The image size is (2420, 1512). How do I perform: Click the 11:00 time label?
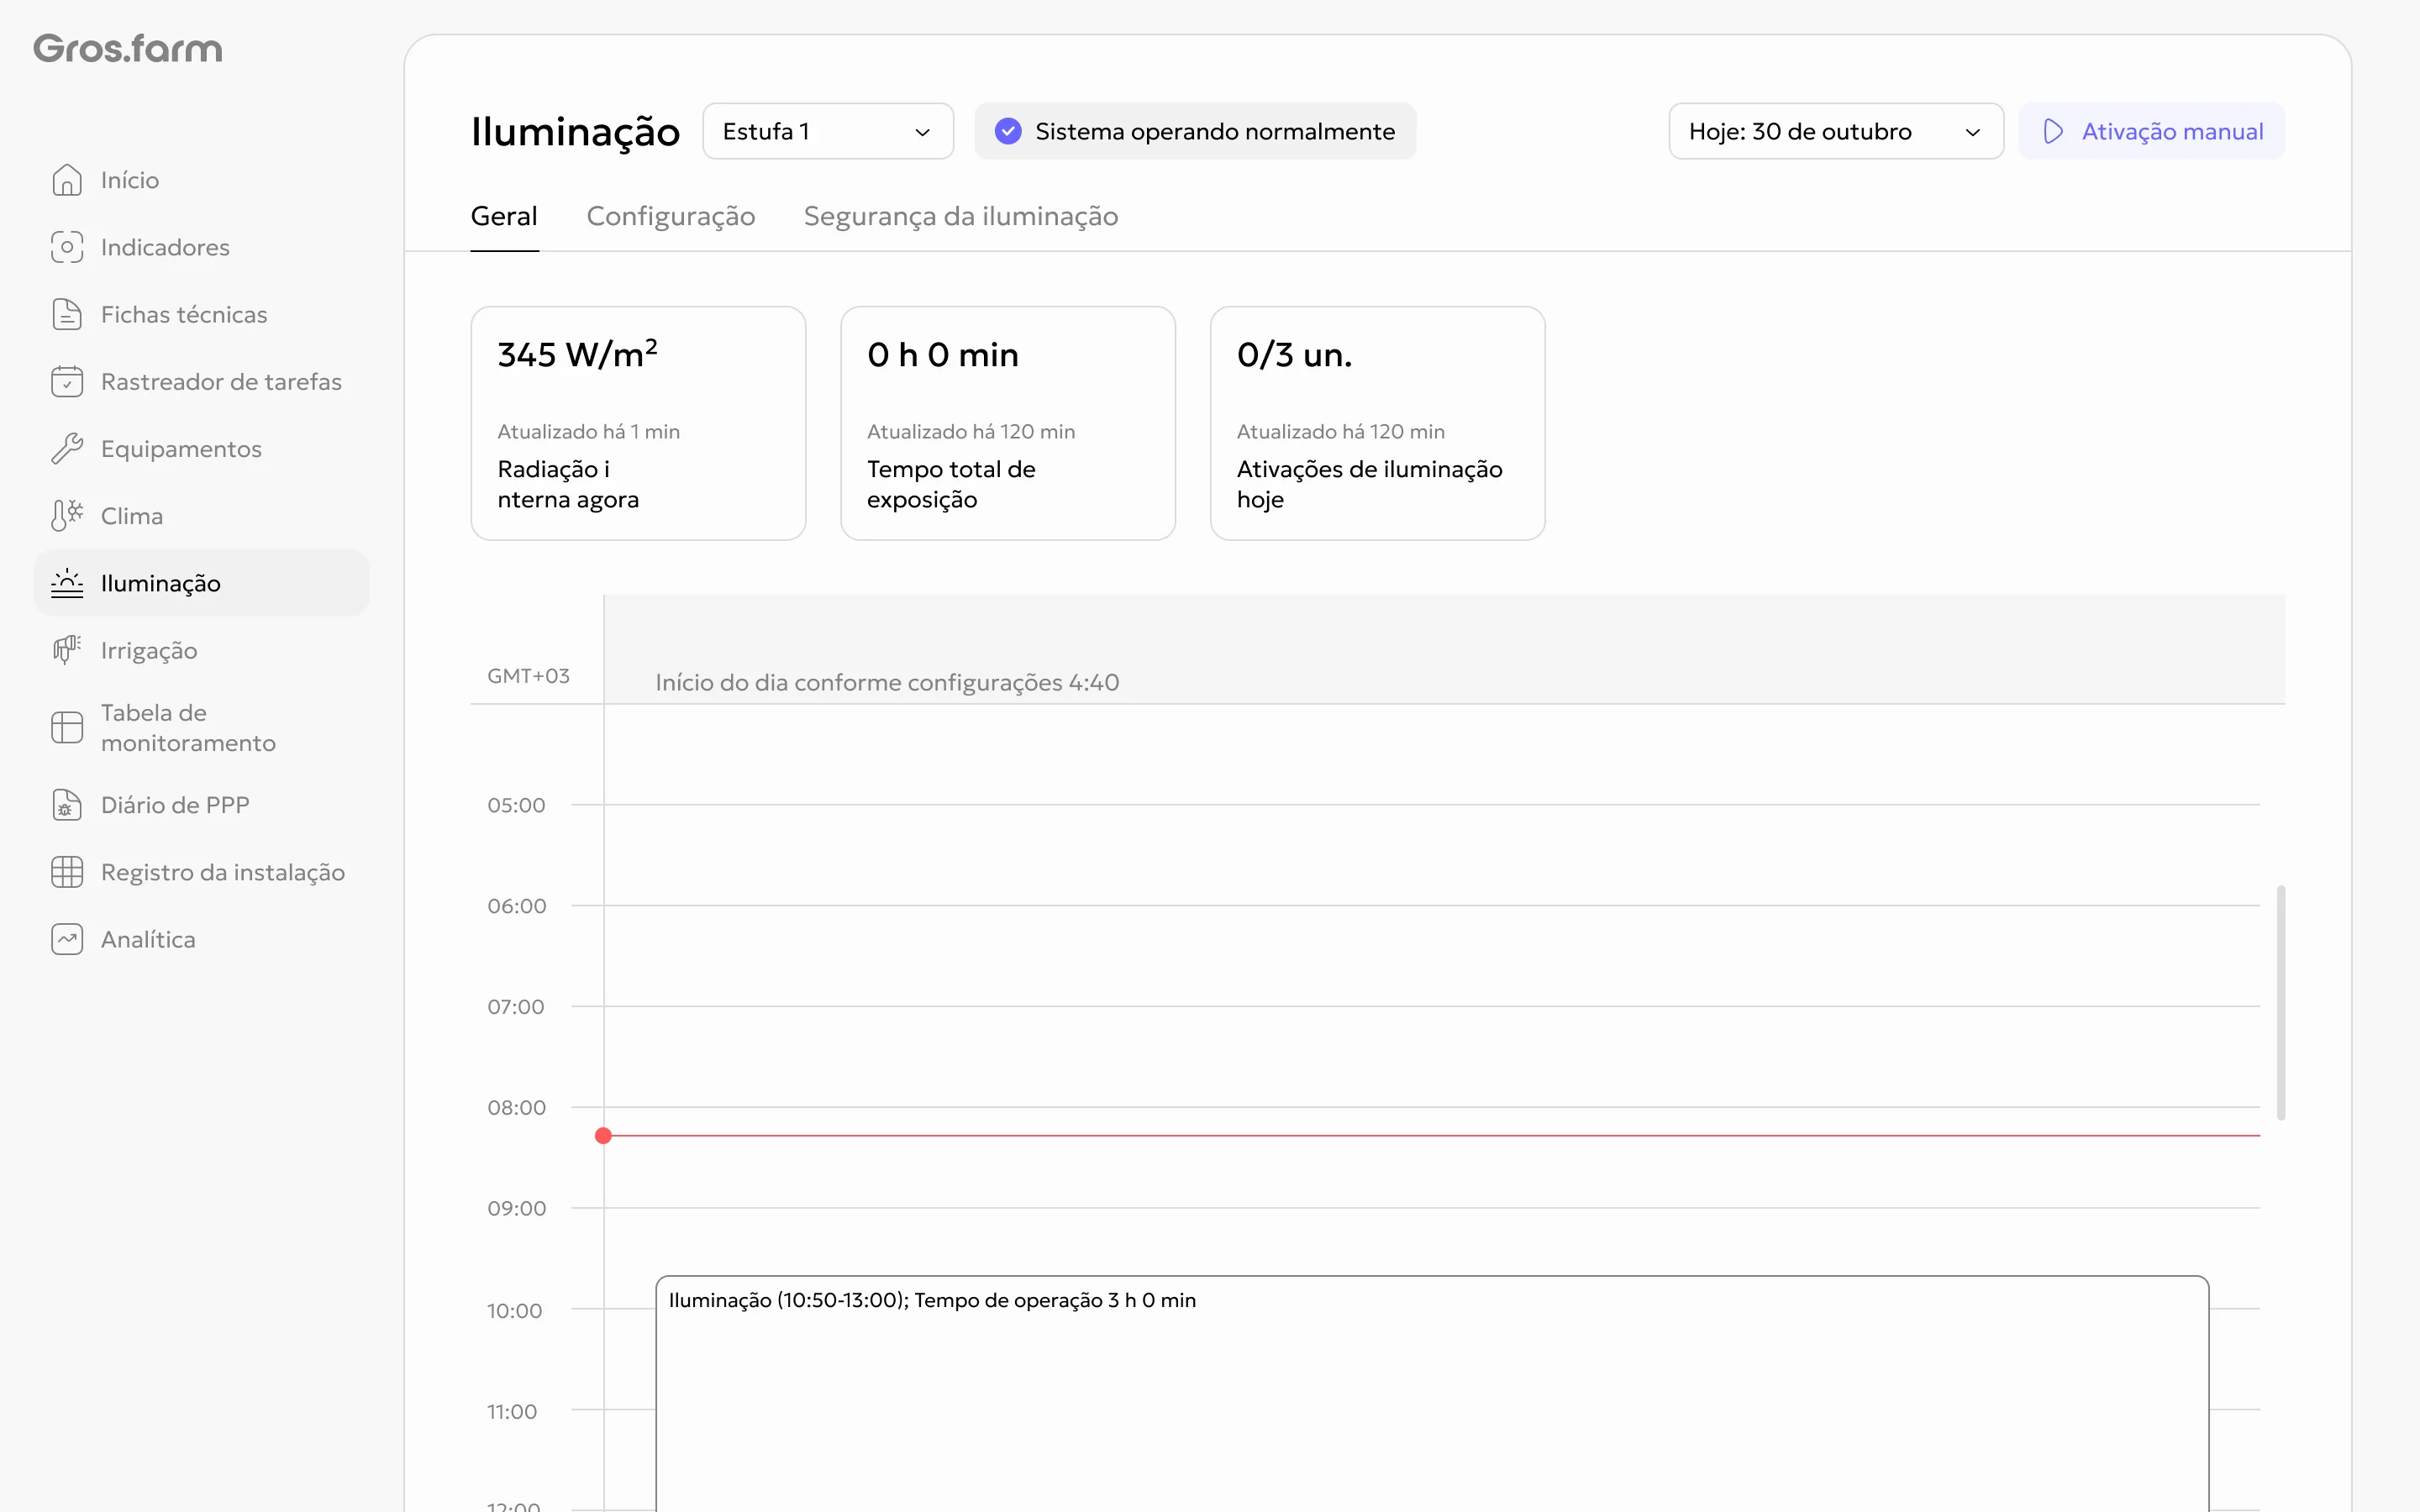[512, 1411]
